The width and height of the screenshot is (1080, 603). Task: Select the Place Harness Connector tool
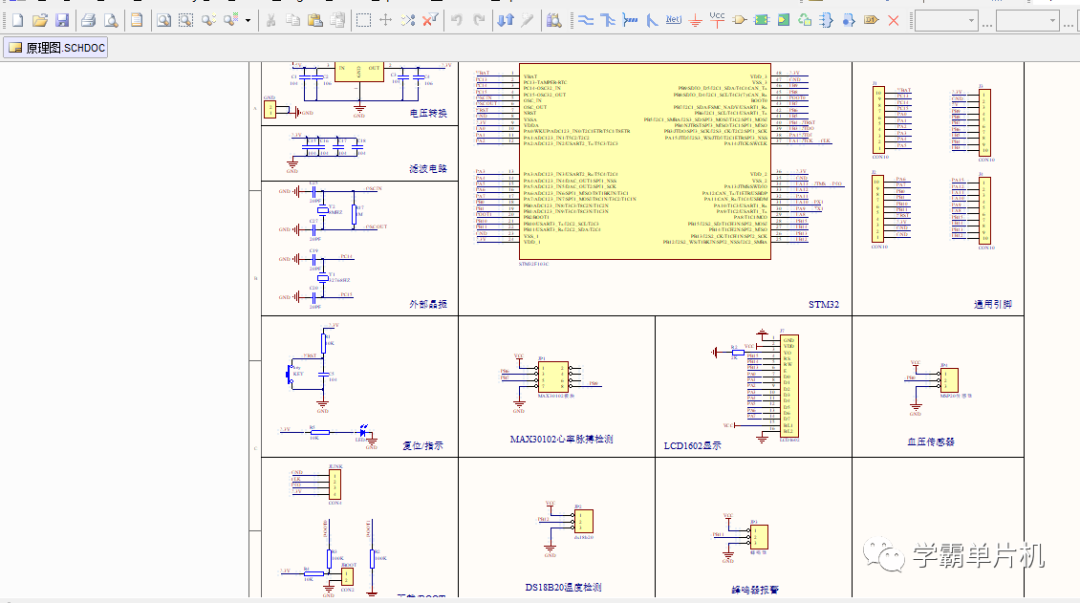click(827, 21)
